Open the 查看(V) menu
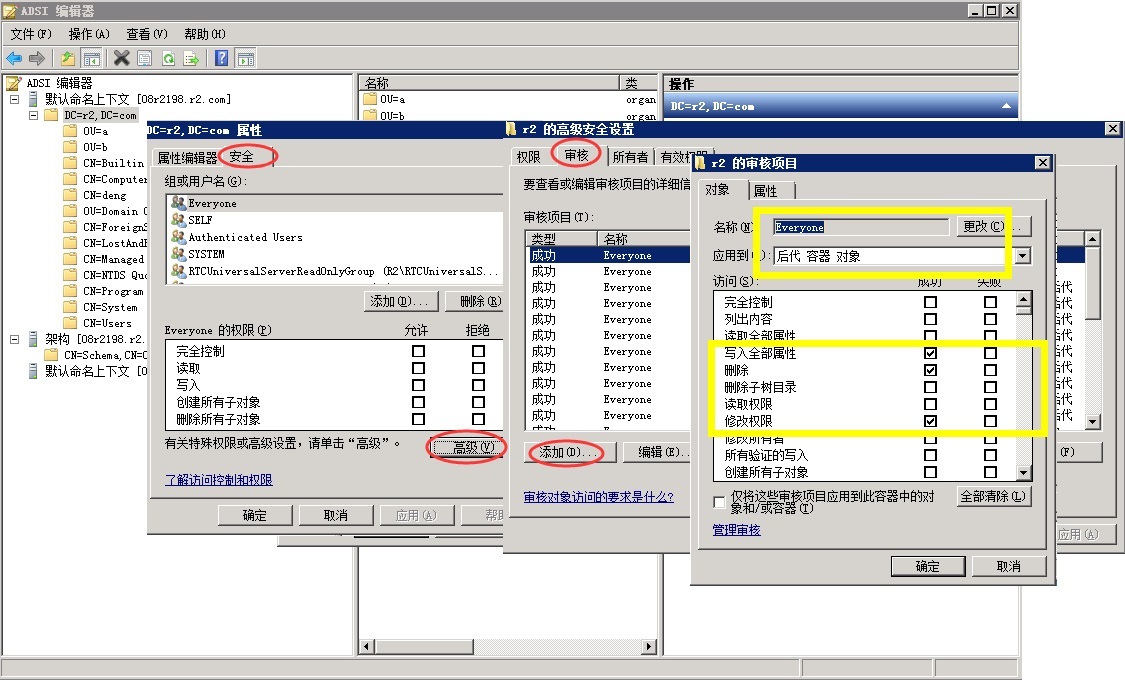This screenshot has height=680, width=1125. [146, 33]
